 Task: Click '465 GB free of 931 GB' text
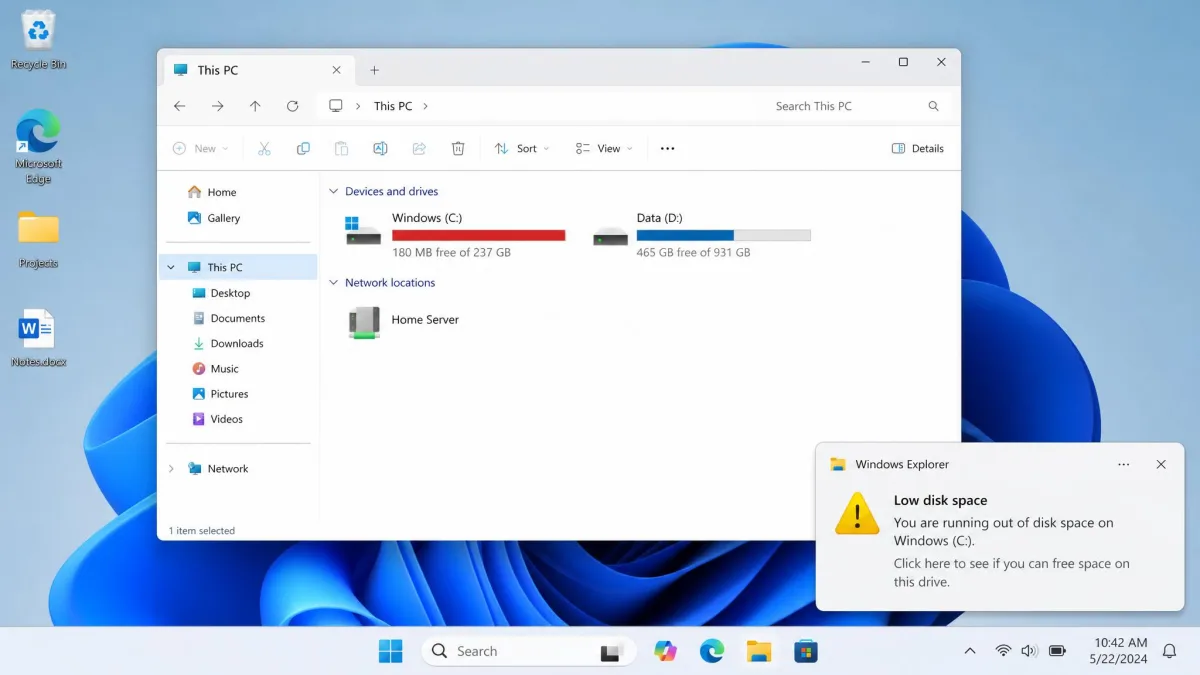693,253
